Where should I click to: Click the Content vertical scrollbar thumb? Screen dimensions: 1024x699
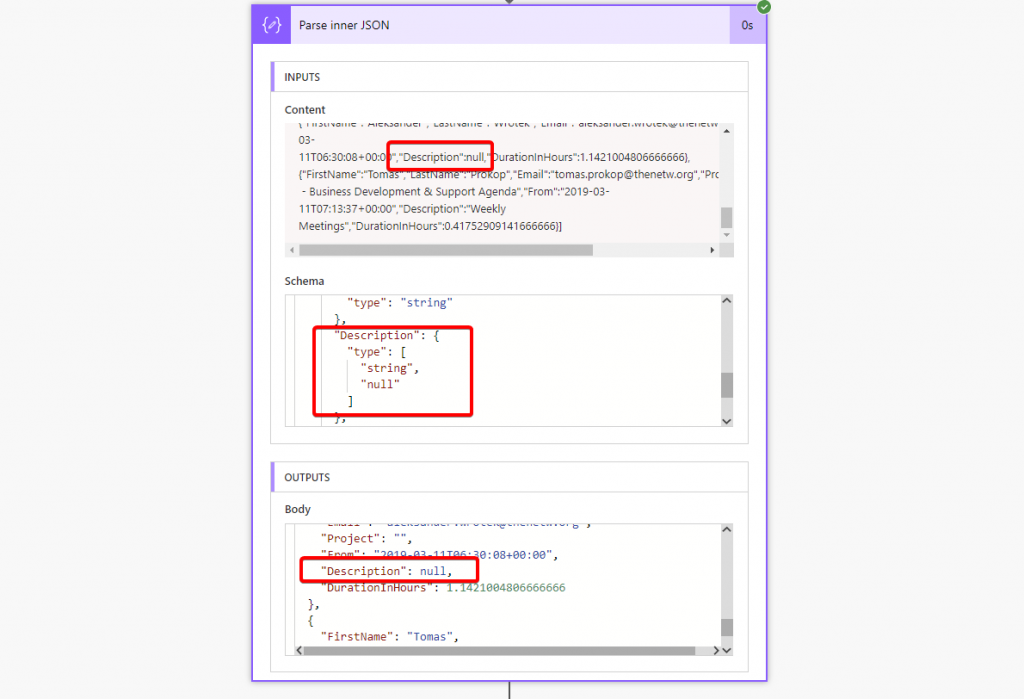(726, 217)
